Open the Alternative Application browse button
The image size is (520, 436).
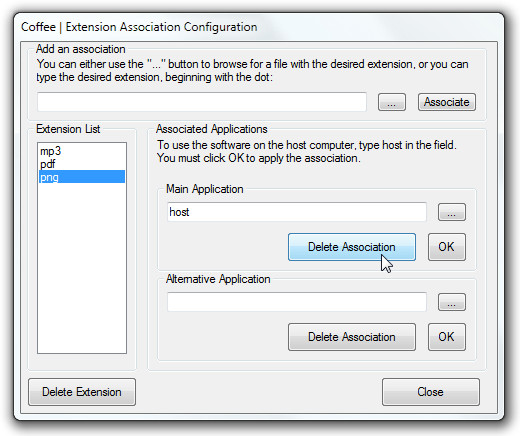click(452, 302)
